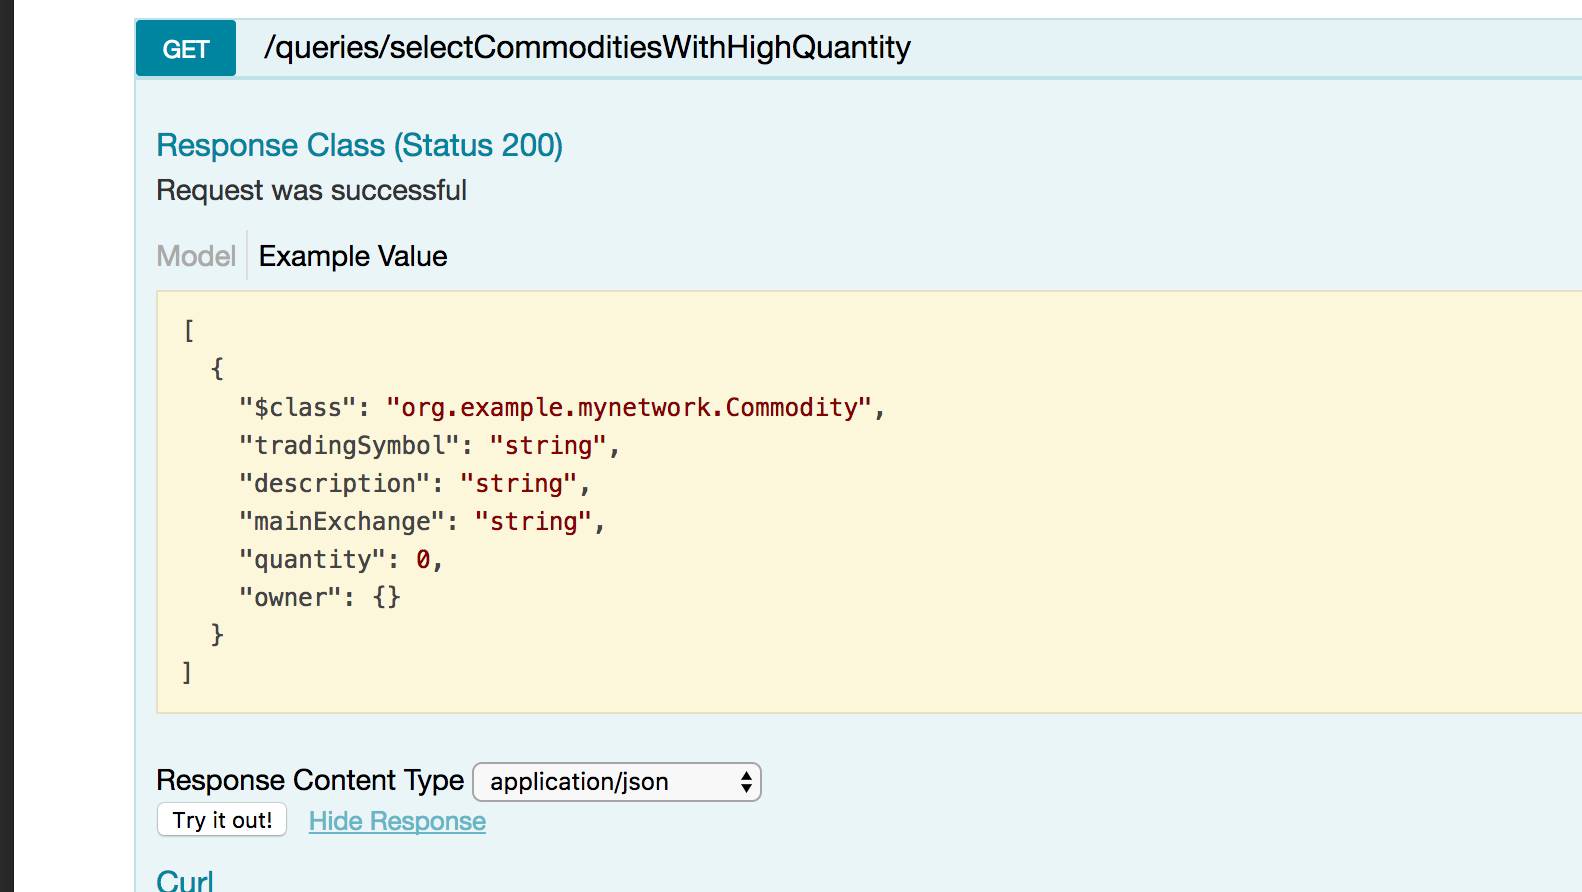Click the Curl heading
Screen dimensions: 1582x892
pos(185,880)
